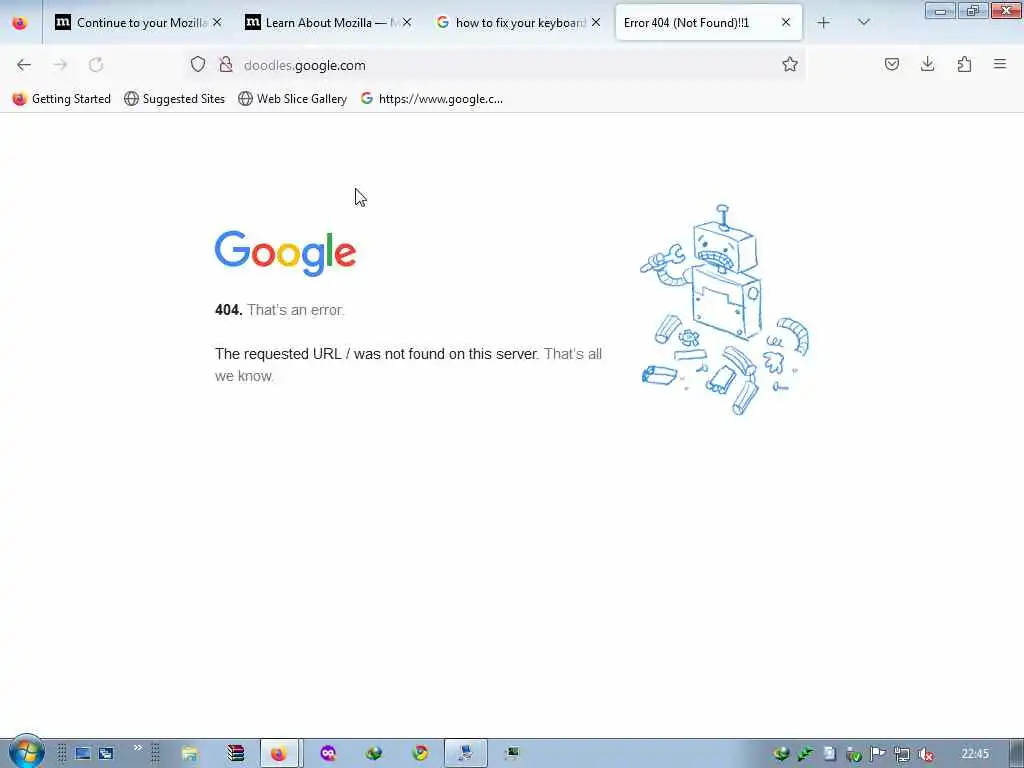Click the taskbar clock showing 22:45
The height and width of the screenshot is (768, 1024).
coord(975,754)
